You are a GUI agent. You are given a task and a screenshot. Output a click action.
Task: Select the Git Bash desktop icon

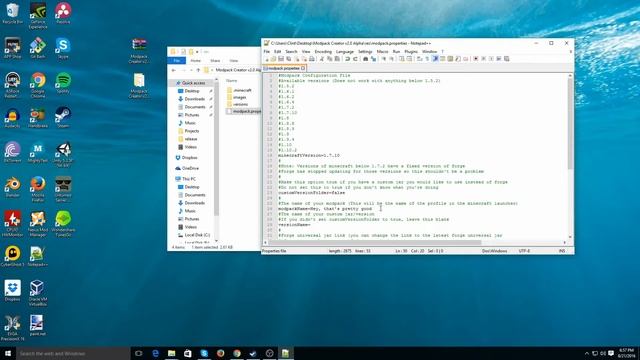pos(38,48)
